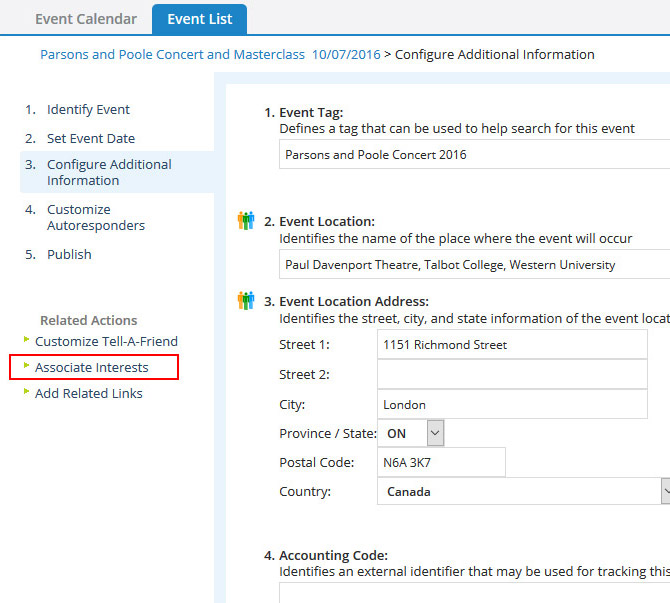Select Configure Additional Information step

109,172
